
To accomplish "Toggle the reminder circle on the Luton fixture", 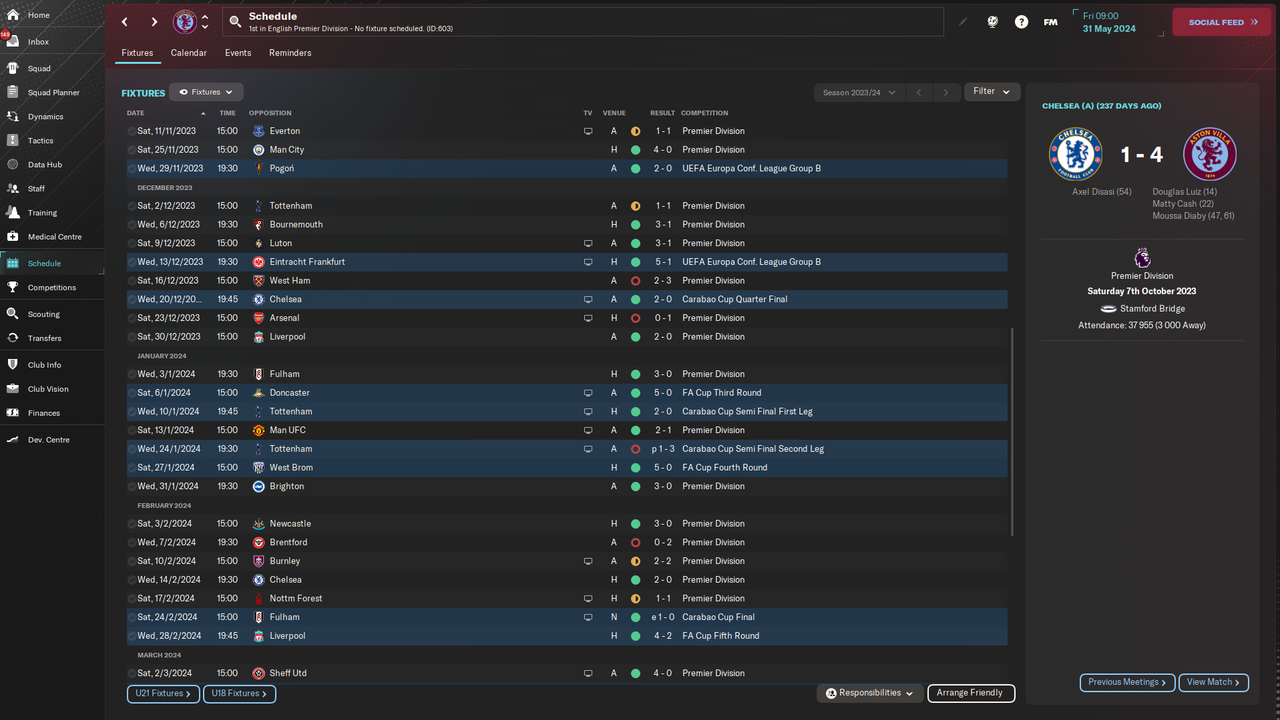I will [x=131, y=243].
